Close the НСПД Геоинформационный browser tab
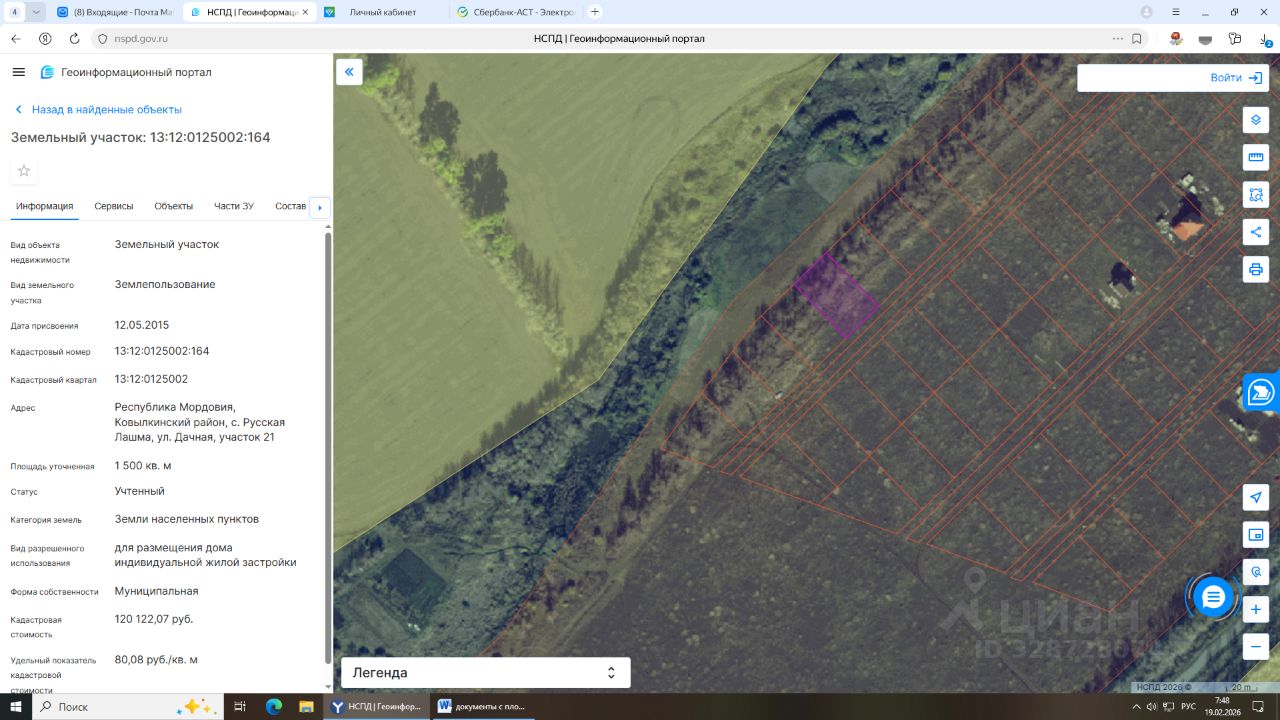This screenshot has width=1280, height=720. pyautogui.click(x=305, y=12)
